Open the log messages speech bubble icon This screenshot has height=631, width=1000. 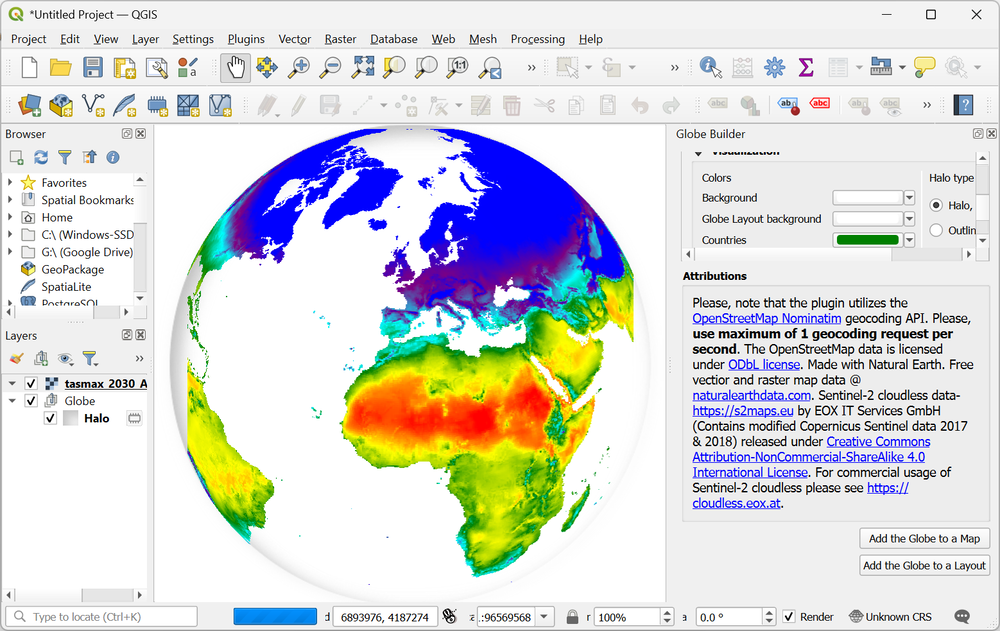[962, 617]
